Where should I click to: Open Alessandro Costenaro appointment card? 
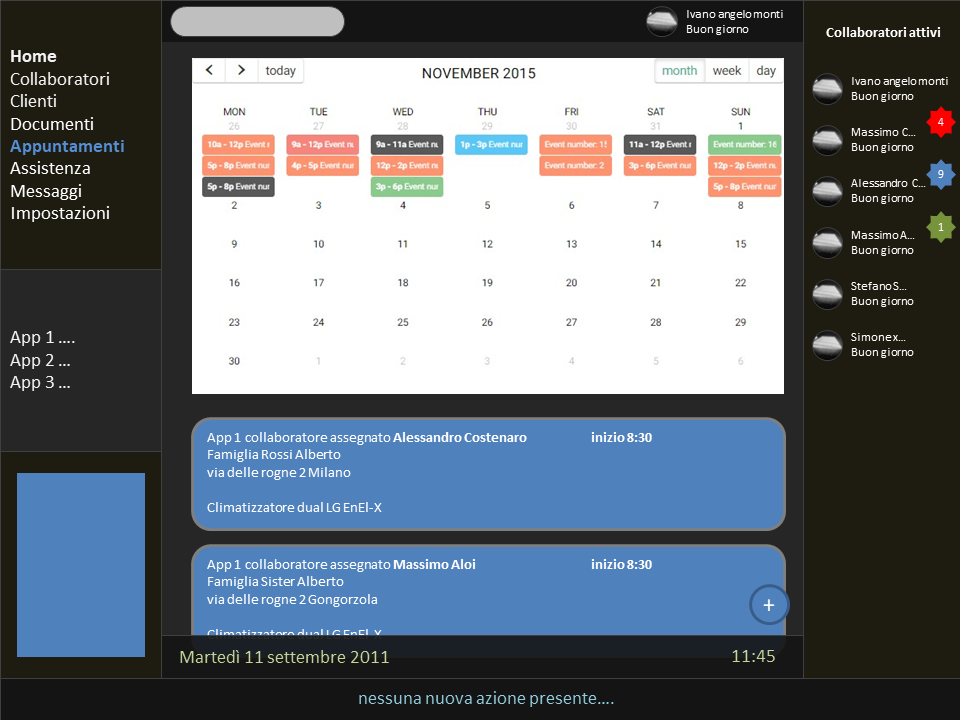(488, 474)
